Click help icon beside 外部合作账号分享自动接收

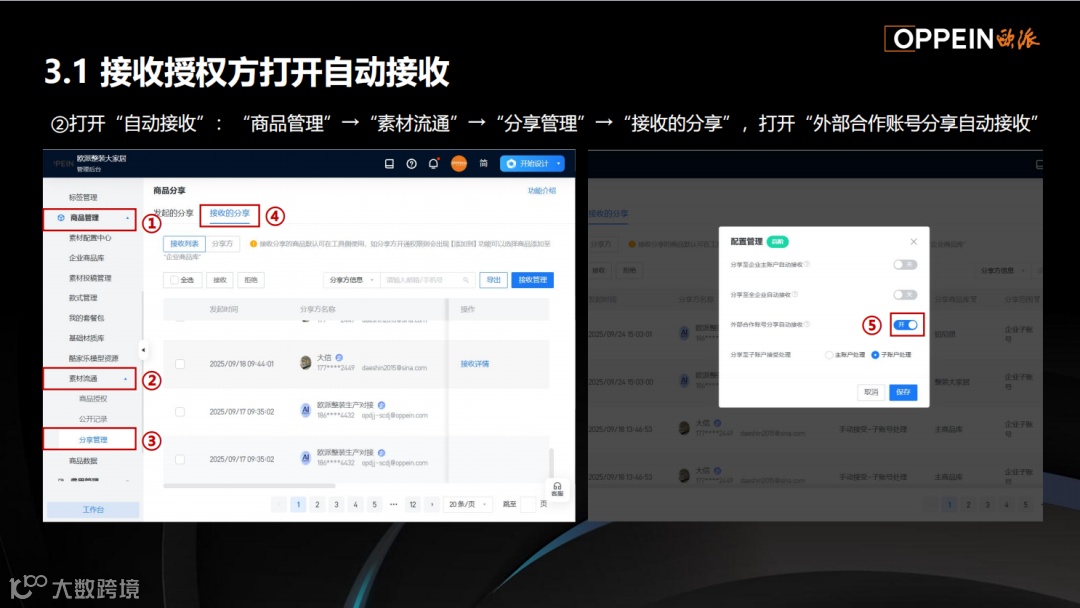[x=807, y=324]
